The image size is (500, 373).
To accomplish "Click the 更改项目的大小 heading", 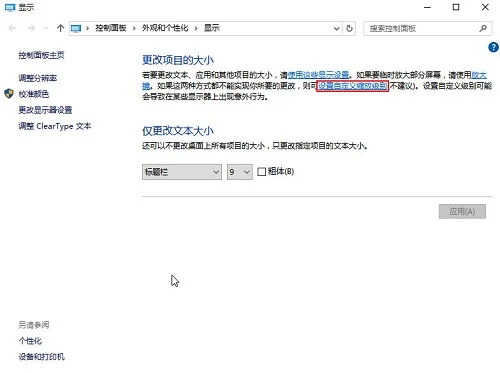I will click(x=178, y=60).
